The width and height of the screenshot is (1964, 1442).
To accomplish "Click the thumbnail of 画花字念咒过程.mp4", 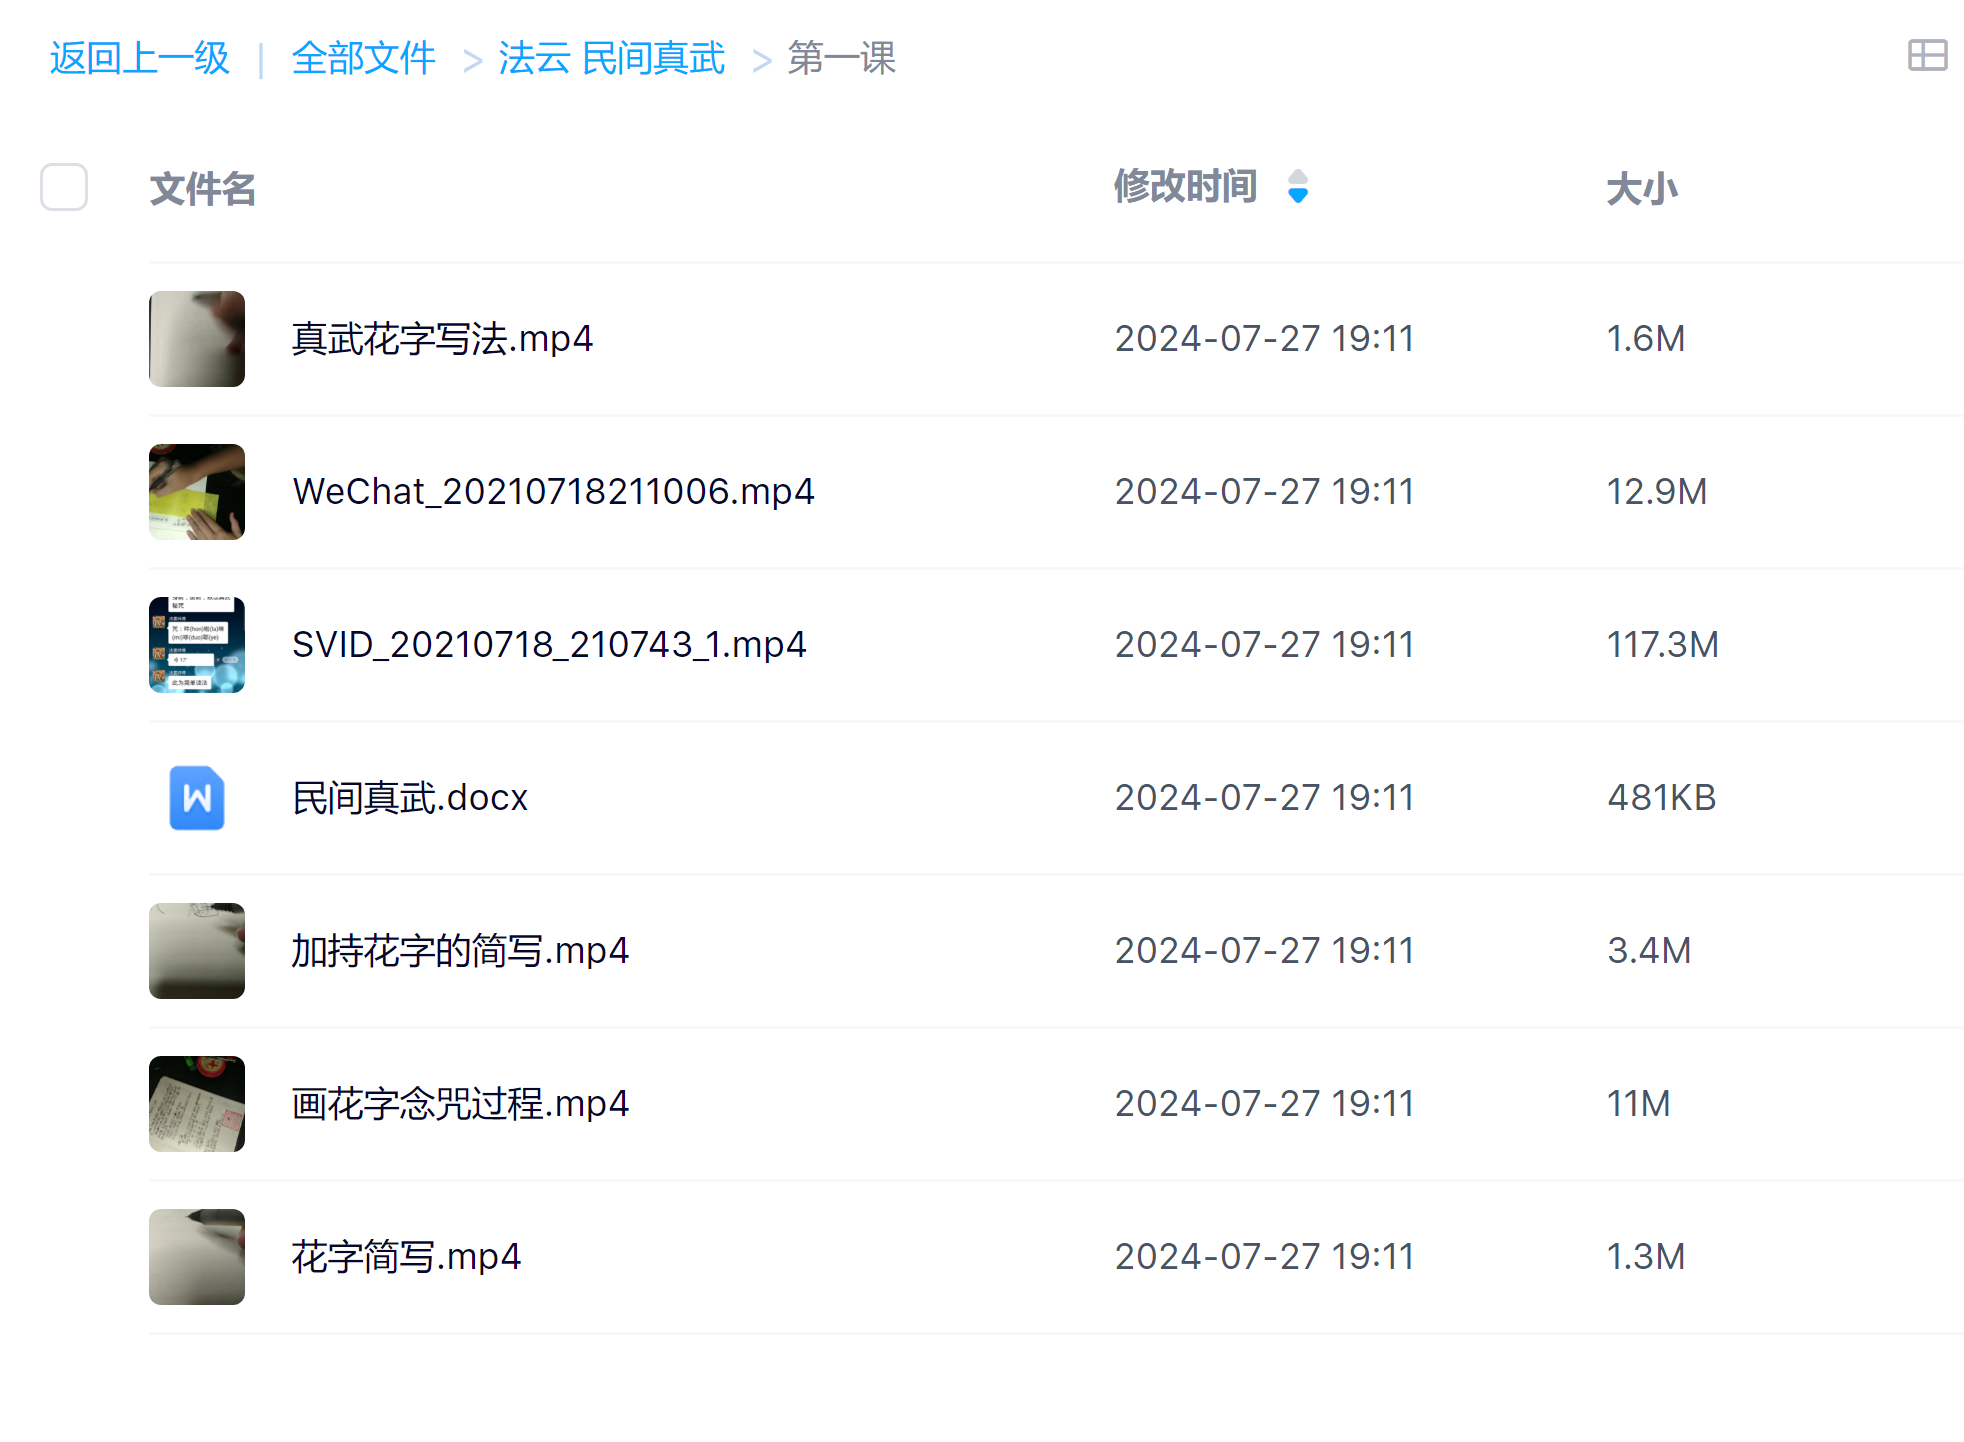I will click(x=197, y=1104).
